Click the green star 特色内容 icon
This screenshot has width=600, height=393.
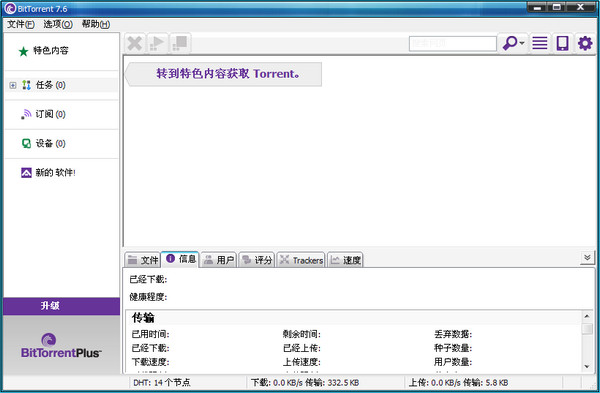pyautogui.click(x=23, y=51)
